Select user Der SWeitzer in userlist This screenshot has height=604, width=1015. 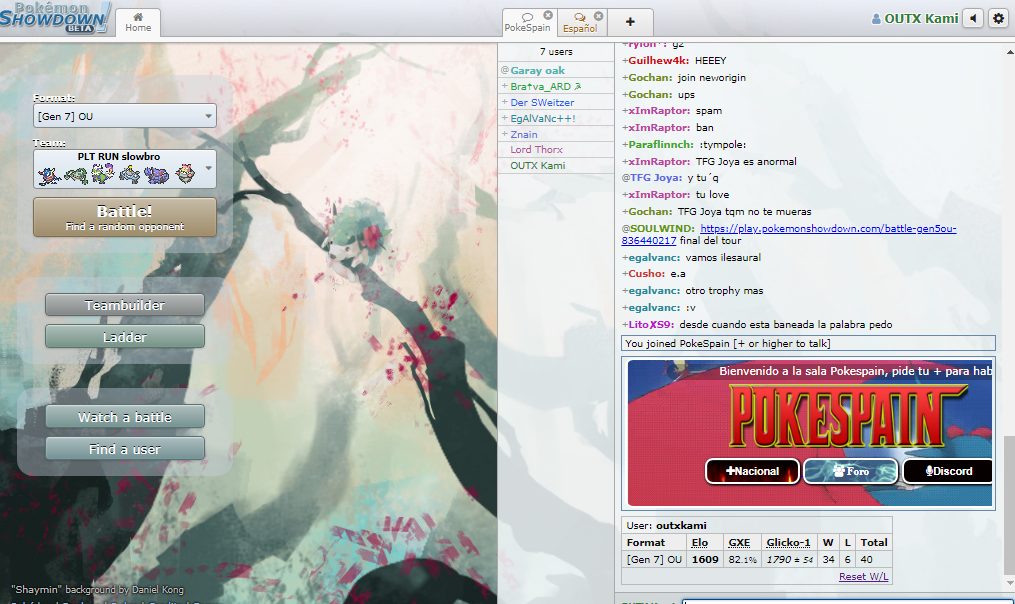tap(556, 102)
